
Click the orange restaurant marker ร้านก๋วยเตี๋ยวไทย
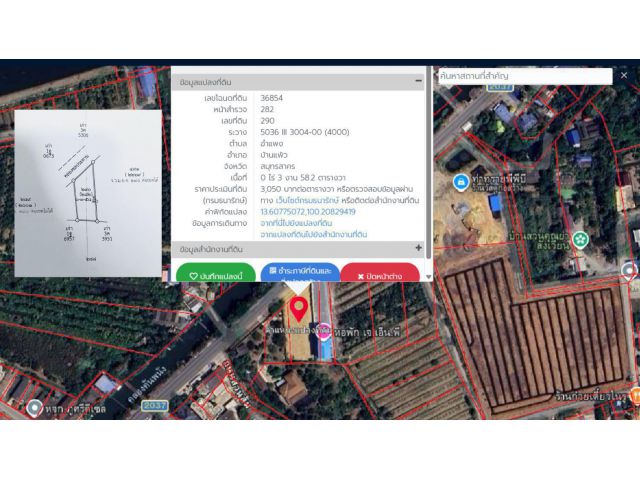coord(635,396)
